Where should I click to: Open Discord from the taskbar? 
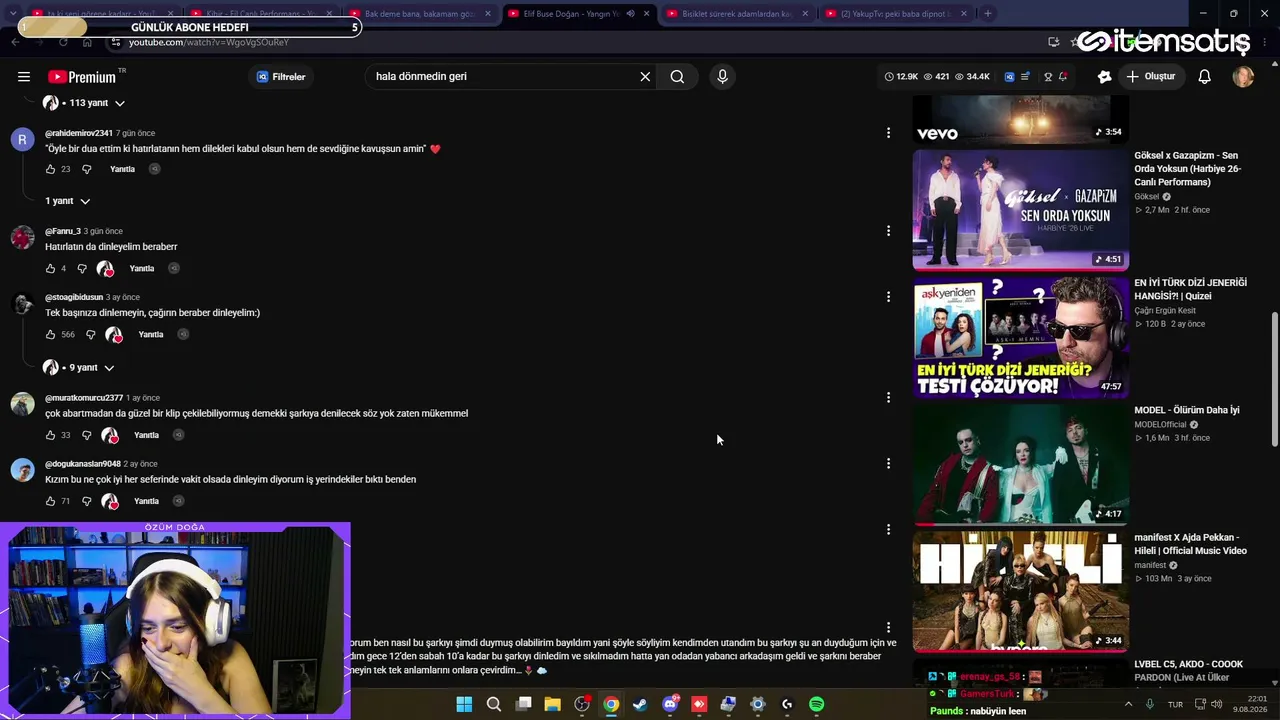pyautogui.click(x=670, y=704)
